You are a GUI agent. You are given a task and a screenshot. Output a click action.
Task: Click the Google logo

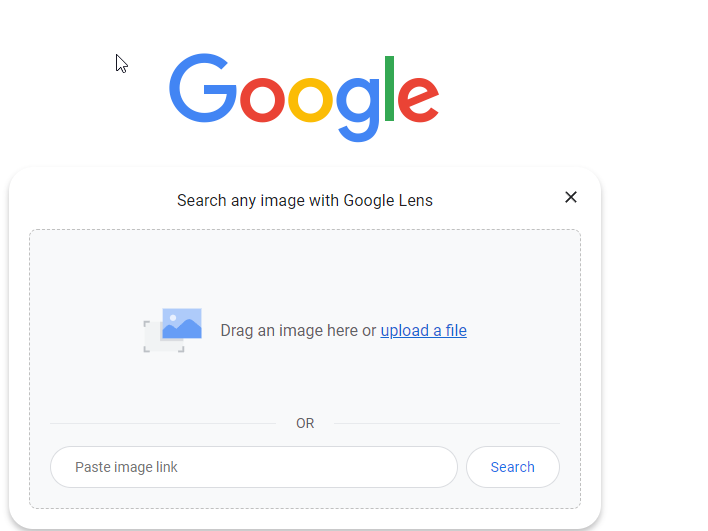tap(304, 96)
